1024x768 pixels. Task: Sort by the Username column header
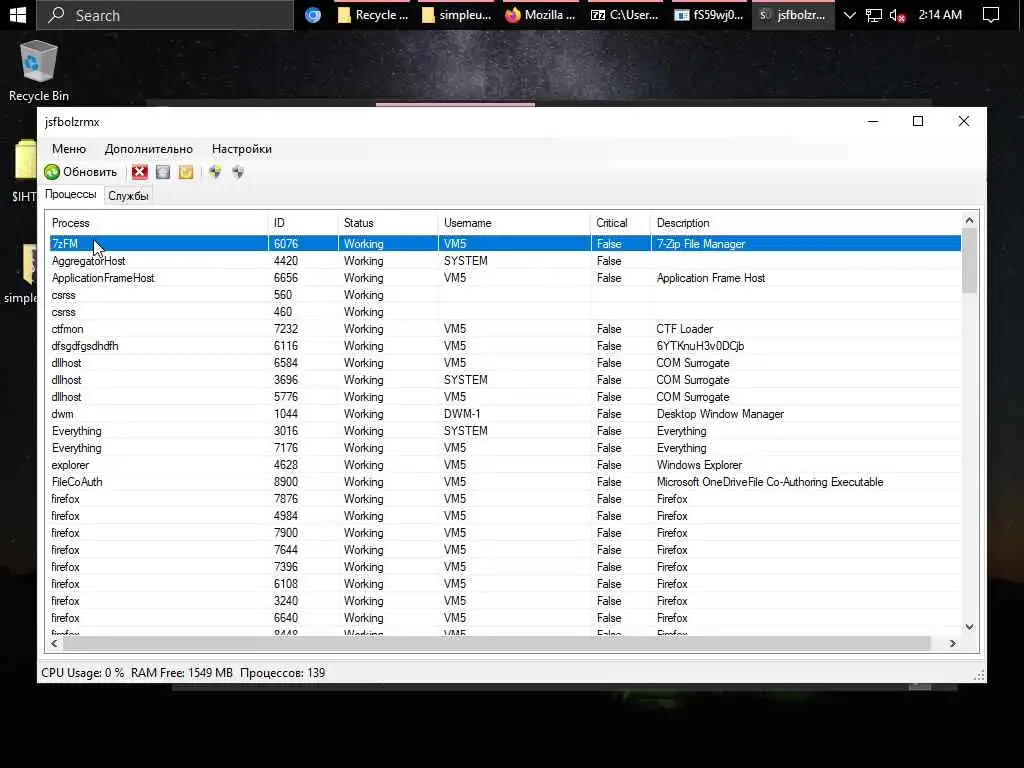[514, 223]
